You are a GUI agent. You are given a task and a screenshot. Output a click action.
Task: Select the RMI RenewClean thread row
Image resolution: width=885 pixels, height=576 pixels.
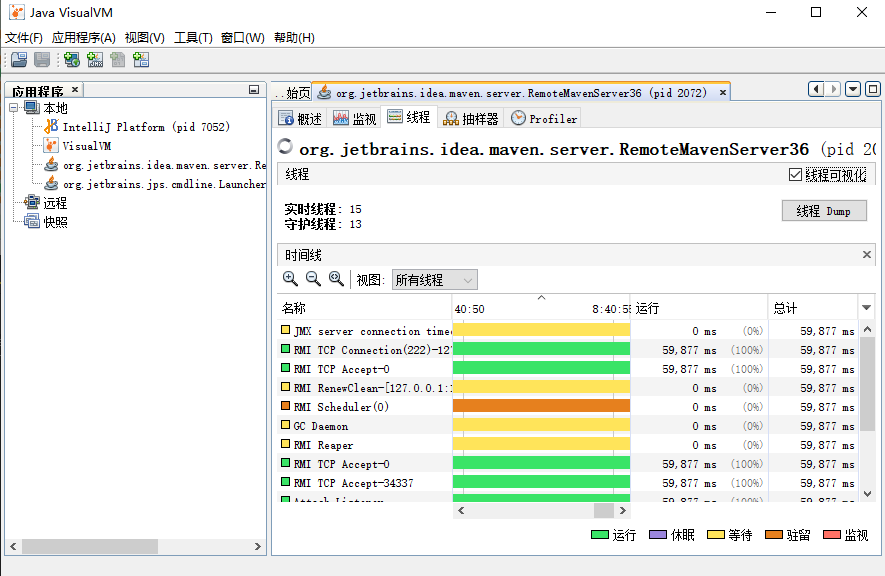pos(567,388)
